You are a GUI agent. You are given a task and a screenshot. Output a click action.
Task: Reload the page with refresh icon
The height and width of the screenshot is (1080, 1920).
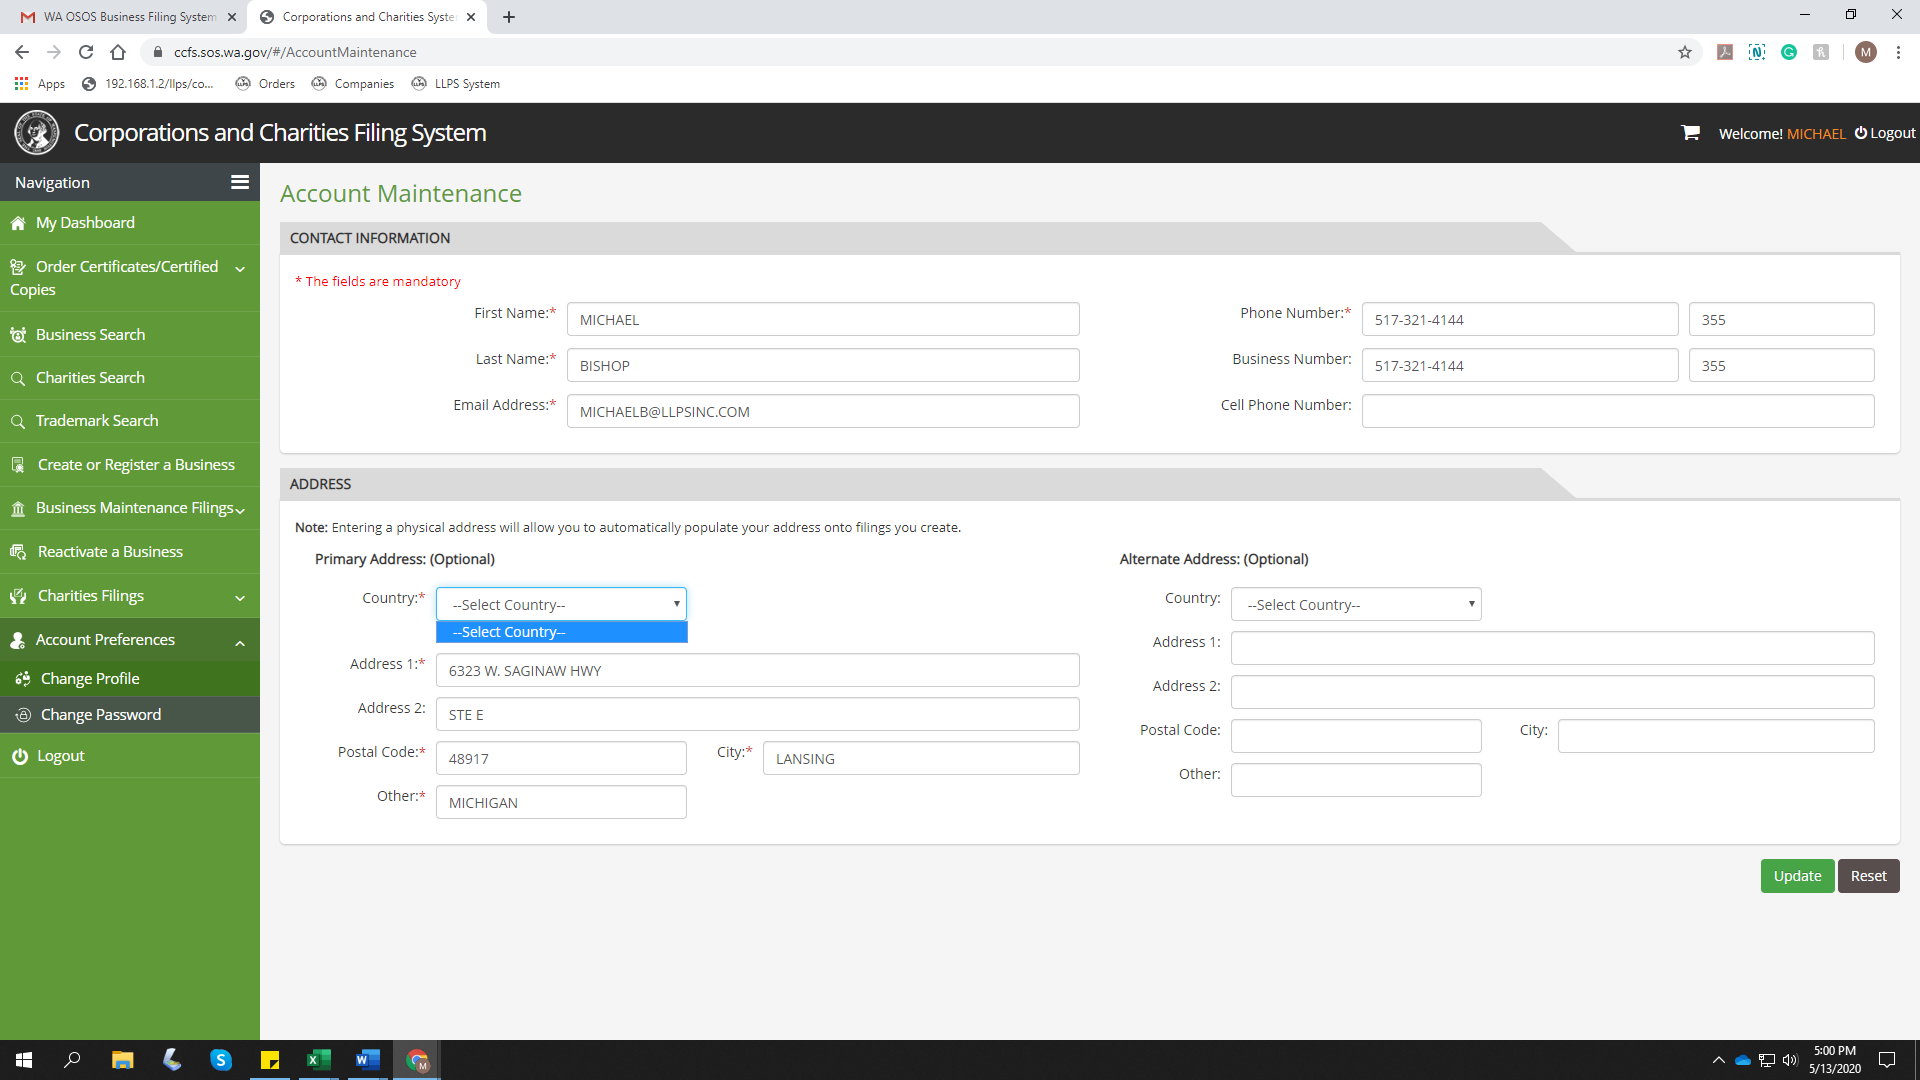click(x=86, y=52)
